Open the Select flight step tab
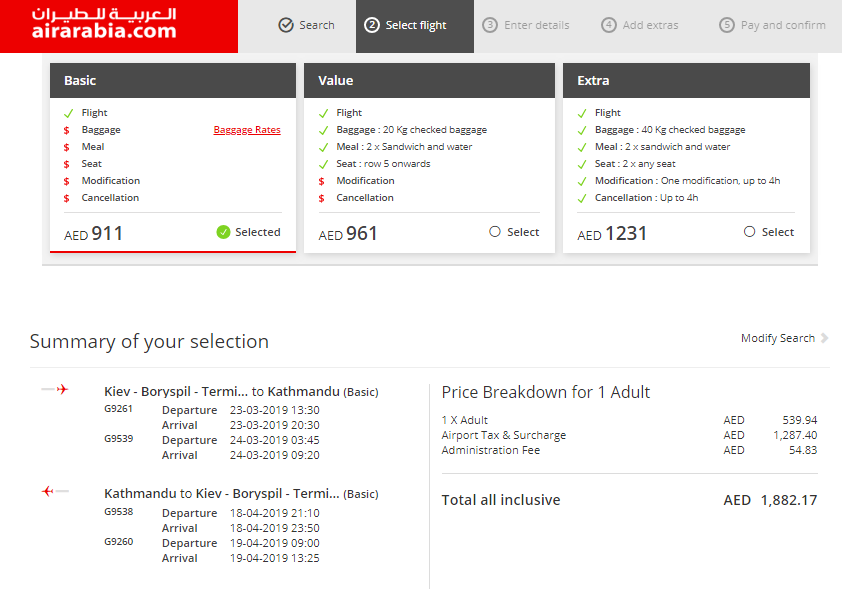This screenshot has height=593, width=842. pos(415,26)
